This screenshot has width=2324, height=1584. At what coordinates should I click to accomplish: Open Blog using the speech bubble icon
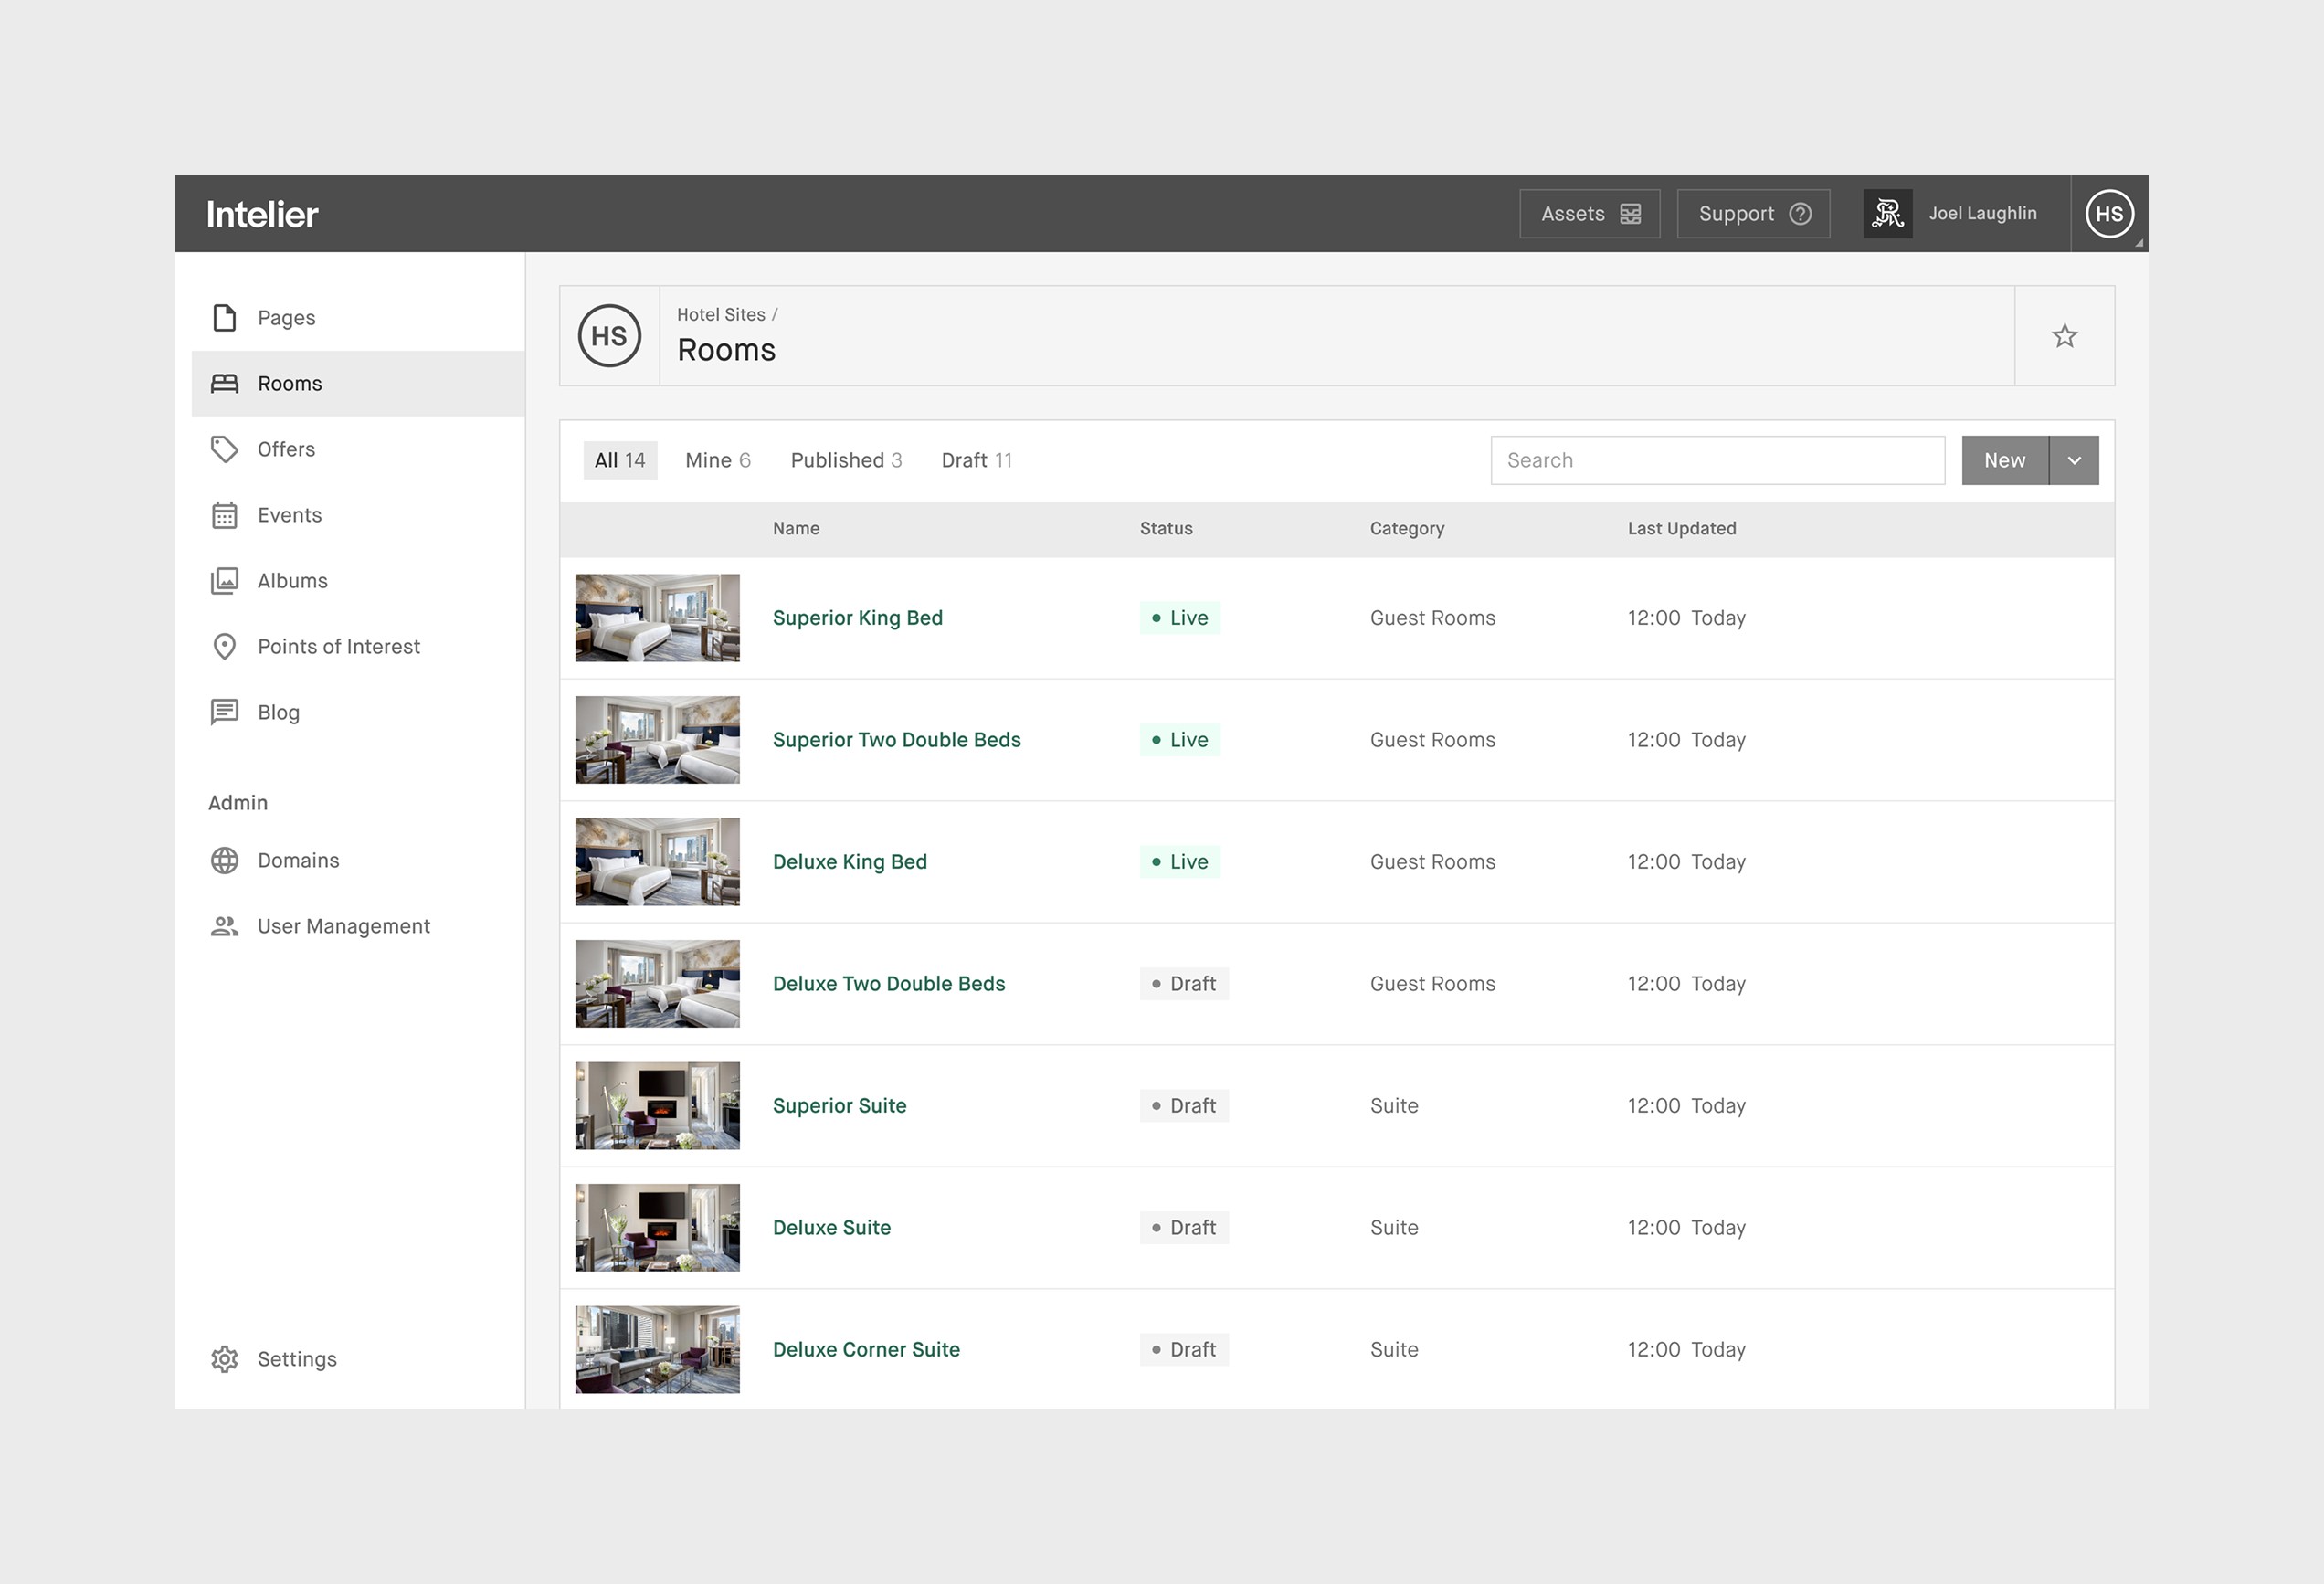(224, 711)
